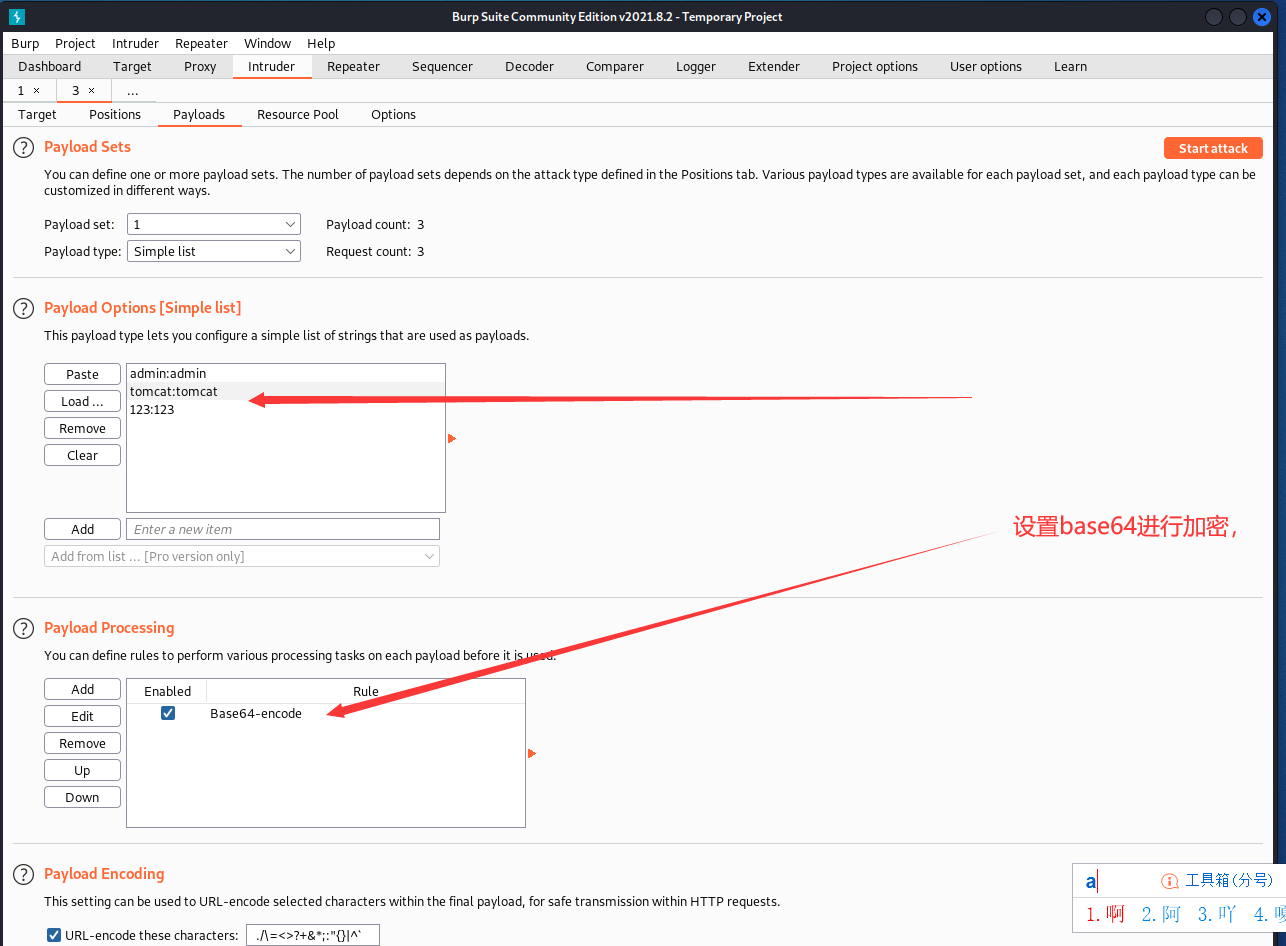Select the Base64-encode rule row
Image resolution: width=1286 pixels, height=946 pixels.
pyautogui.click(x=326, y=713)
